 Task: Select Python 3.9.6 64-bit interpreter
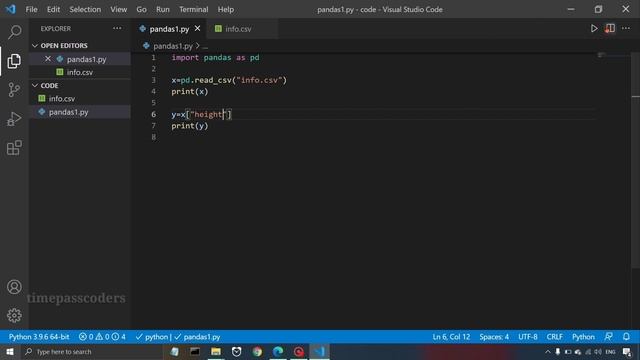(39, 337)
